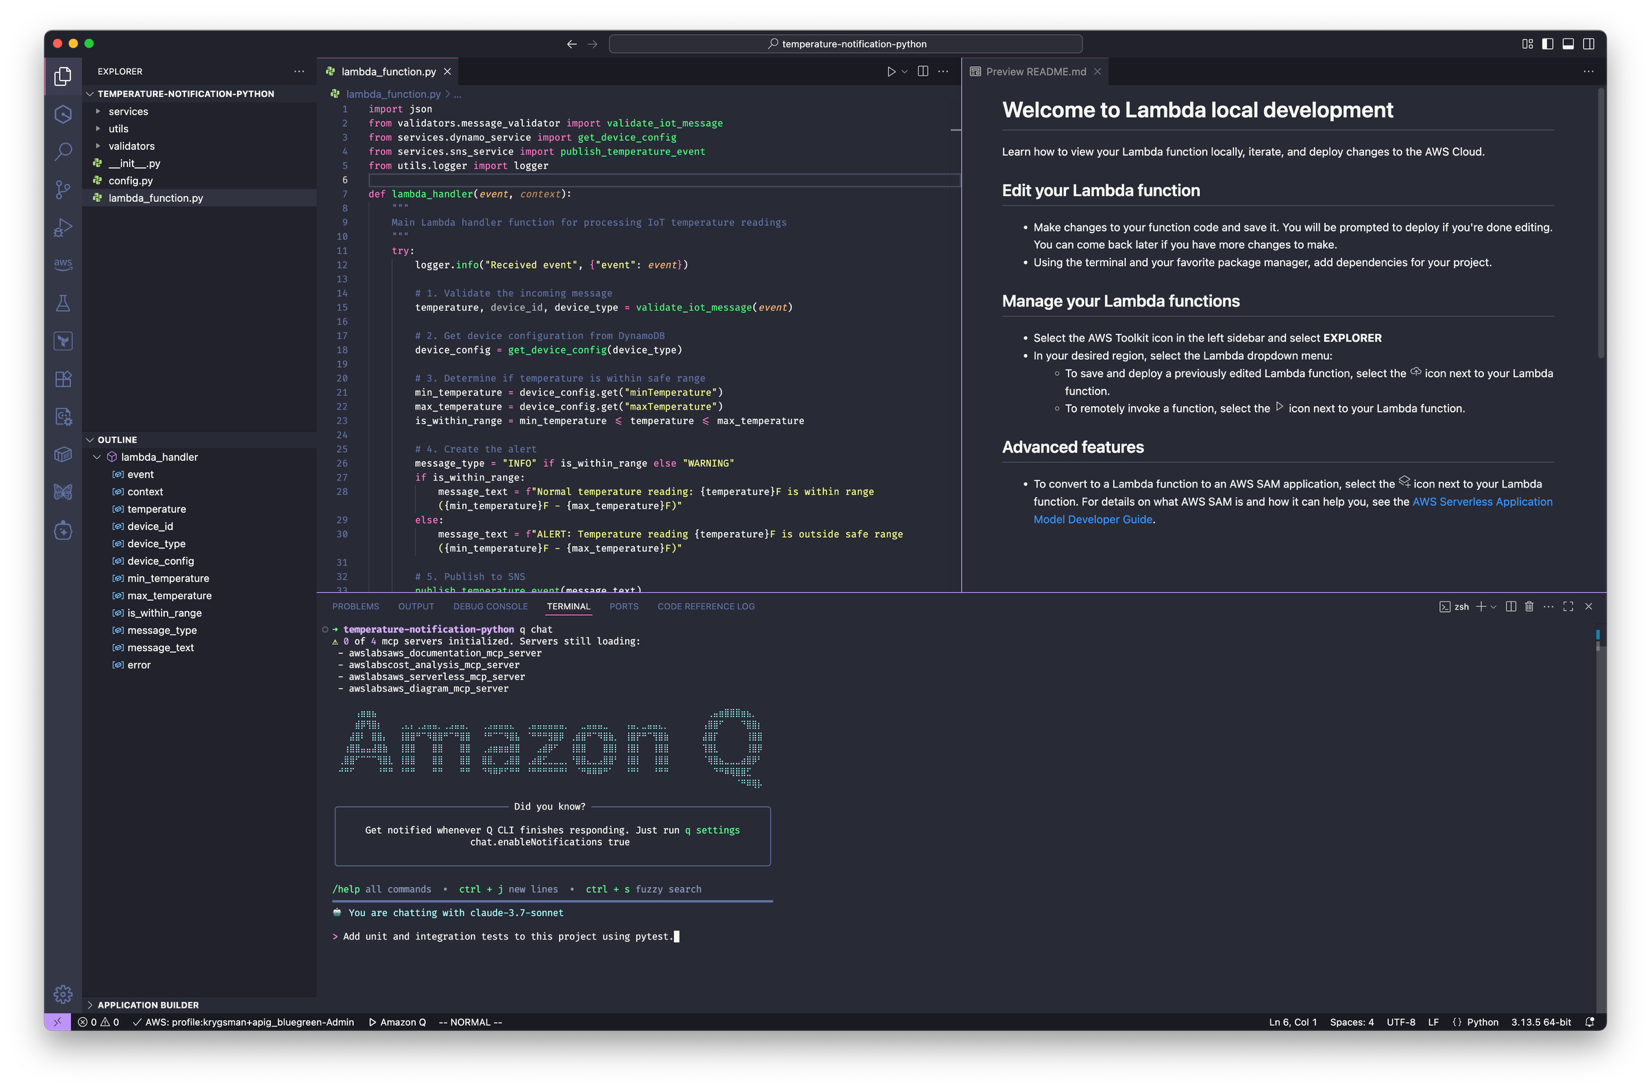Viewport: 1651px width, 1089px height.
Task: Open terminal panel's More Actions menu
Action: click(x=1548, y=607)
